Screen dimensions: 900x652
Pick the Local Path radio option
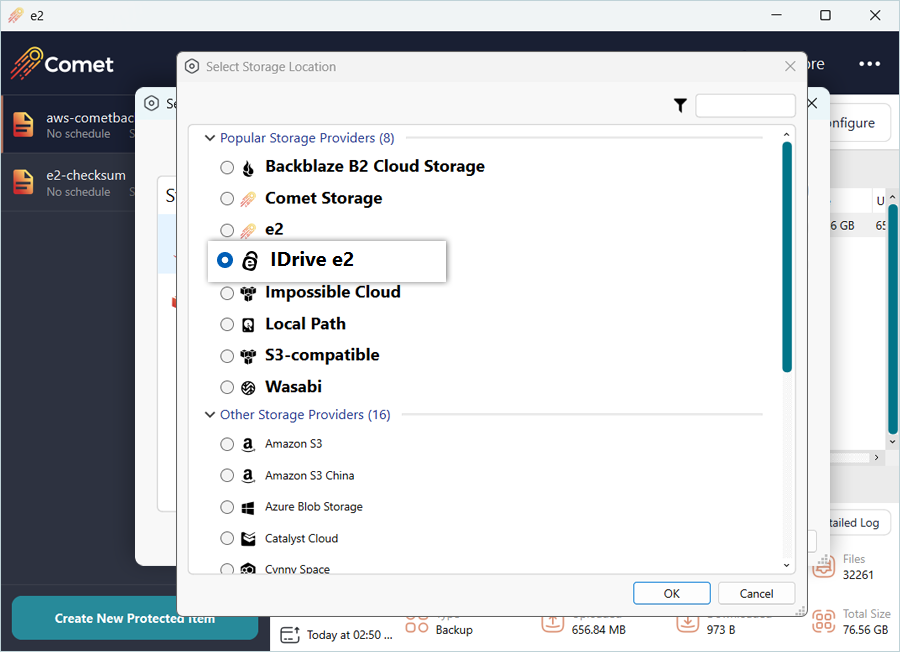click(x=227, y=324)
